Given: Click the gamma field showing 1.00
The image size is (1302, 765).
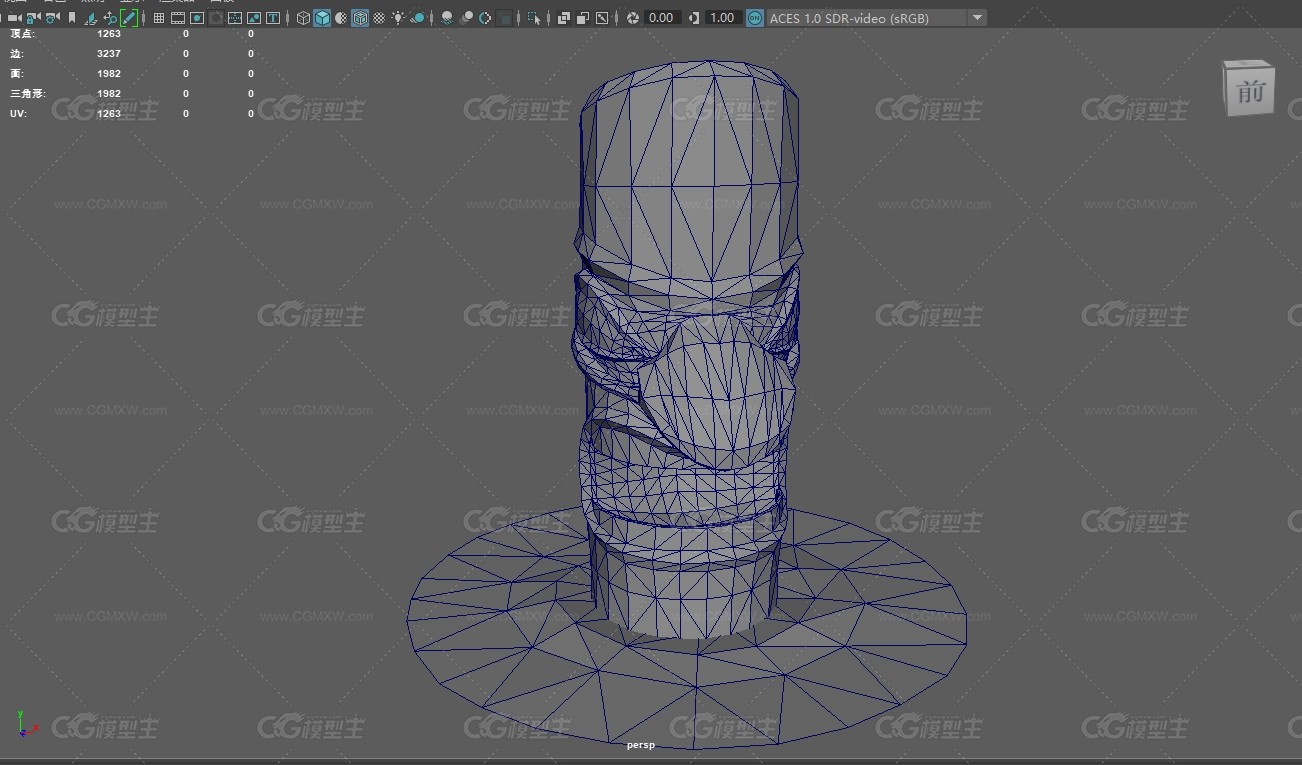Looking at the screenshot, I should [x=722, y=18].
